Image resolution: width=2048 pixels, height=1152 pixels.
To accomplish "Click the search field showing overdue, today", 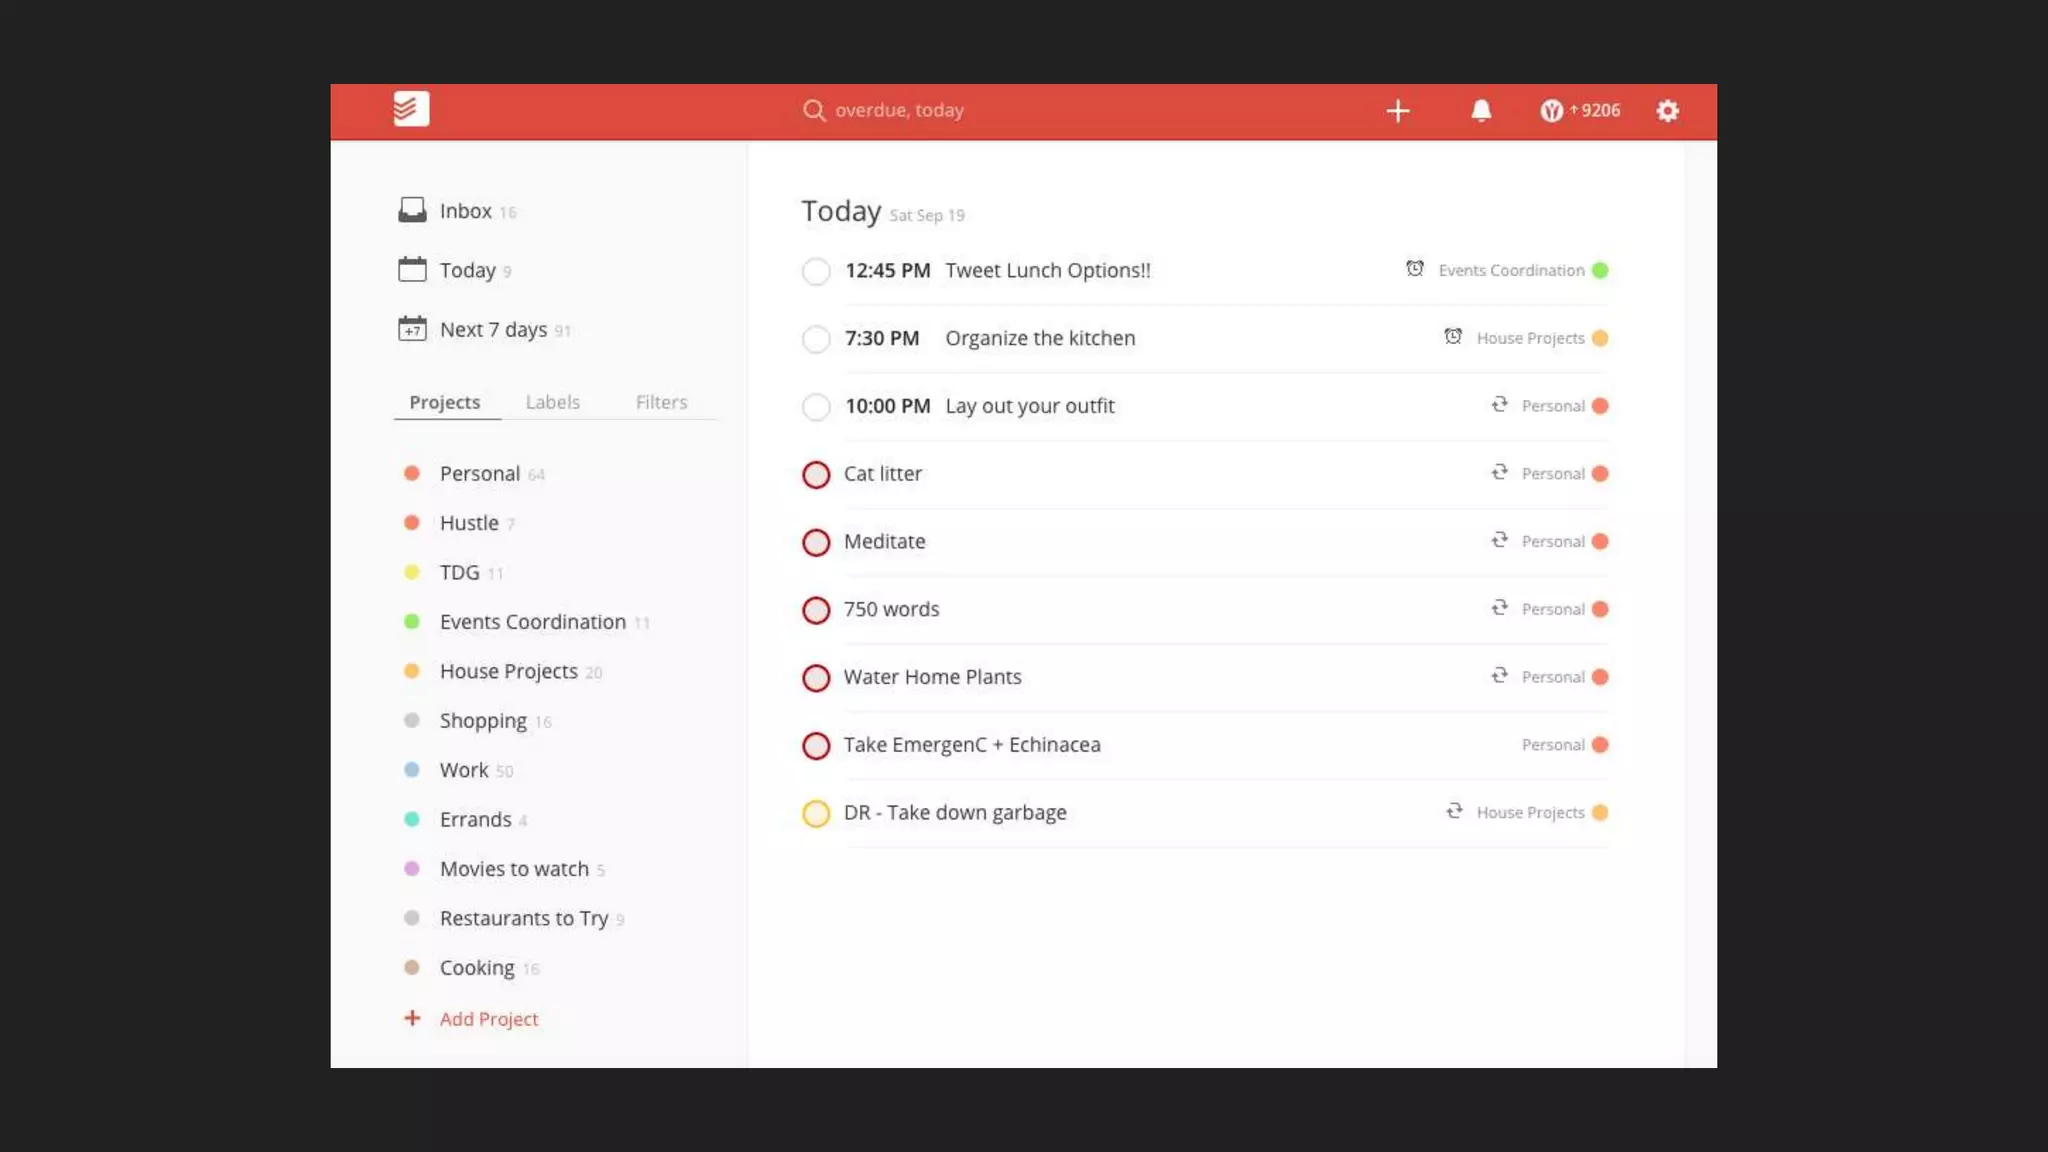I will 899,111.
